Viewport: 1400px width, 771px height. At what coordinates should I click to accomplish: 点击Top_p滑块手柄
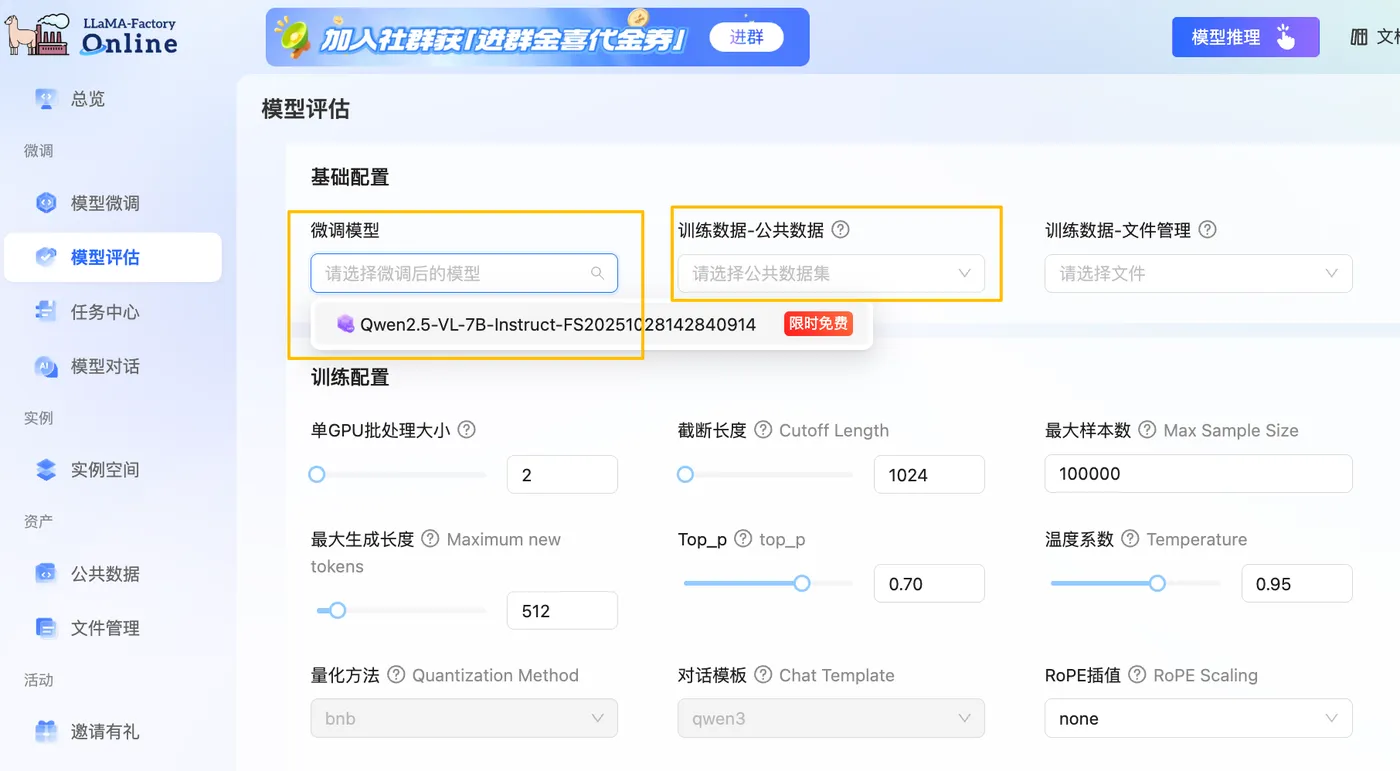(802, 583)
